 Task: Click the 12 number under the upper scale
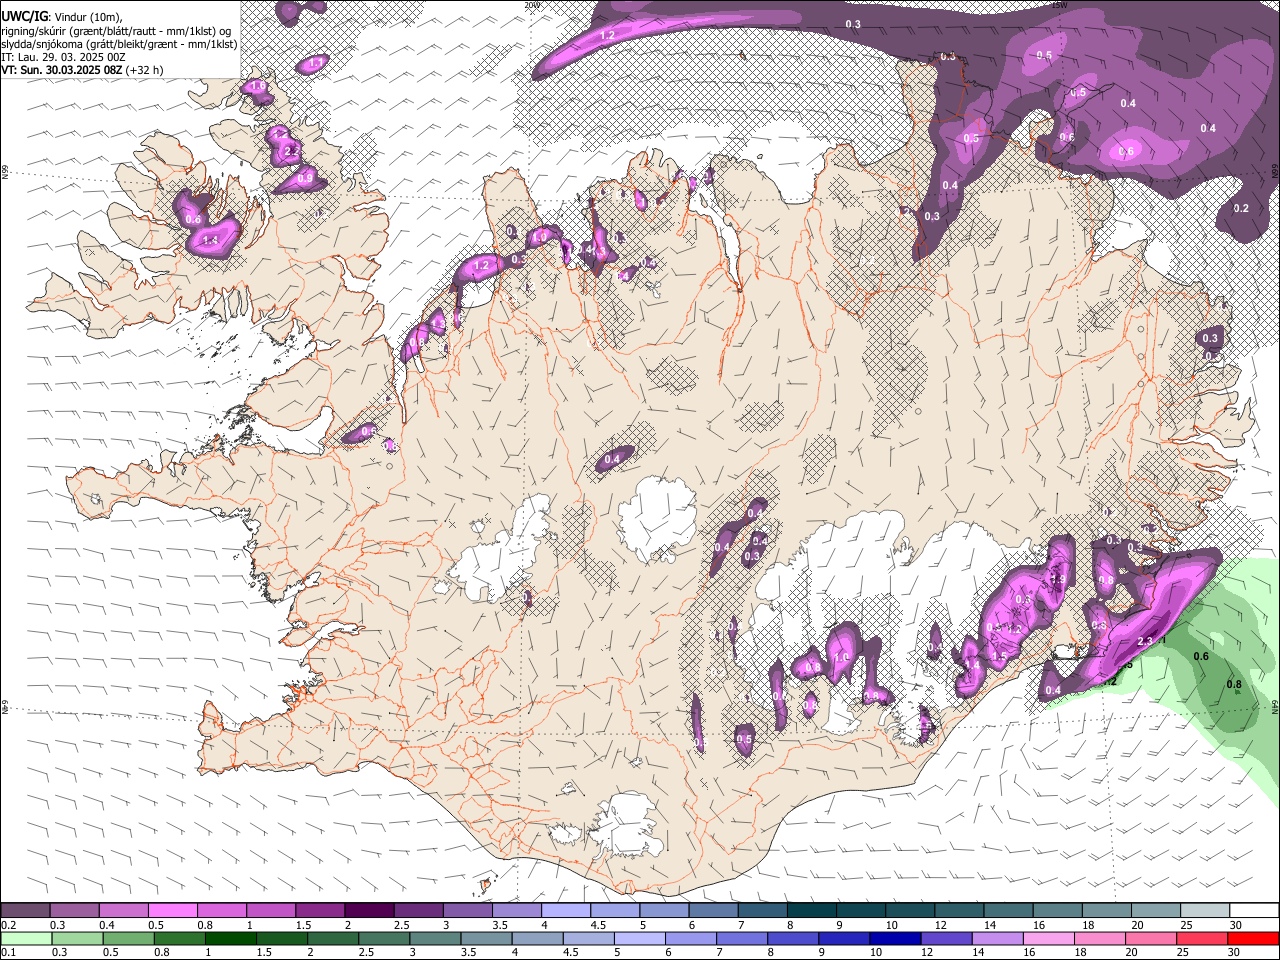(x=939, y=925)
